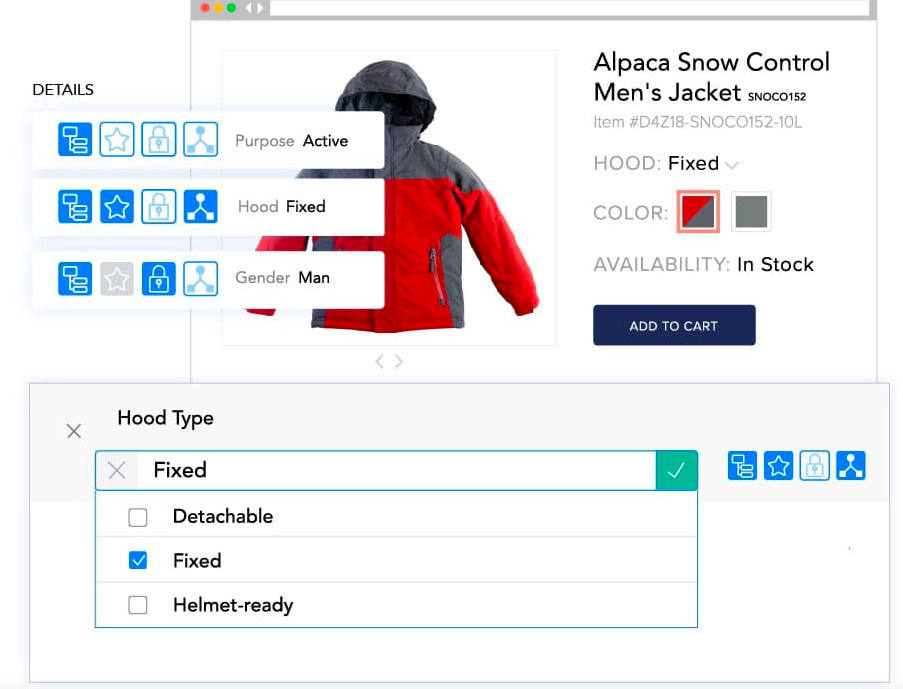Toggle the lock icon in Gender row

[x=159, y=279]
